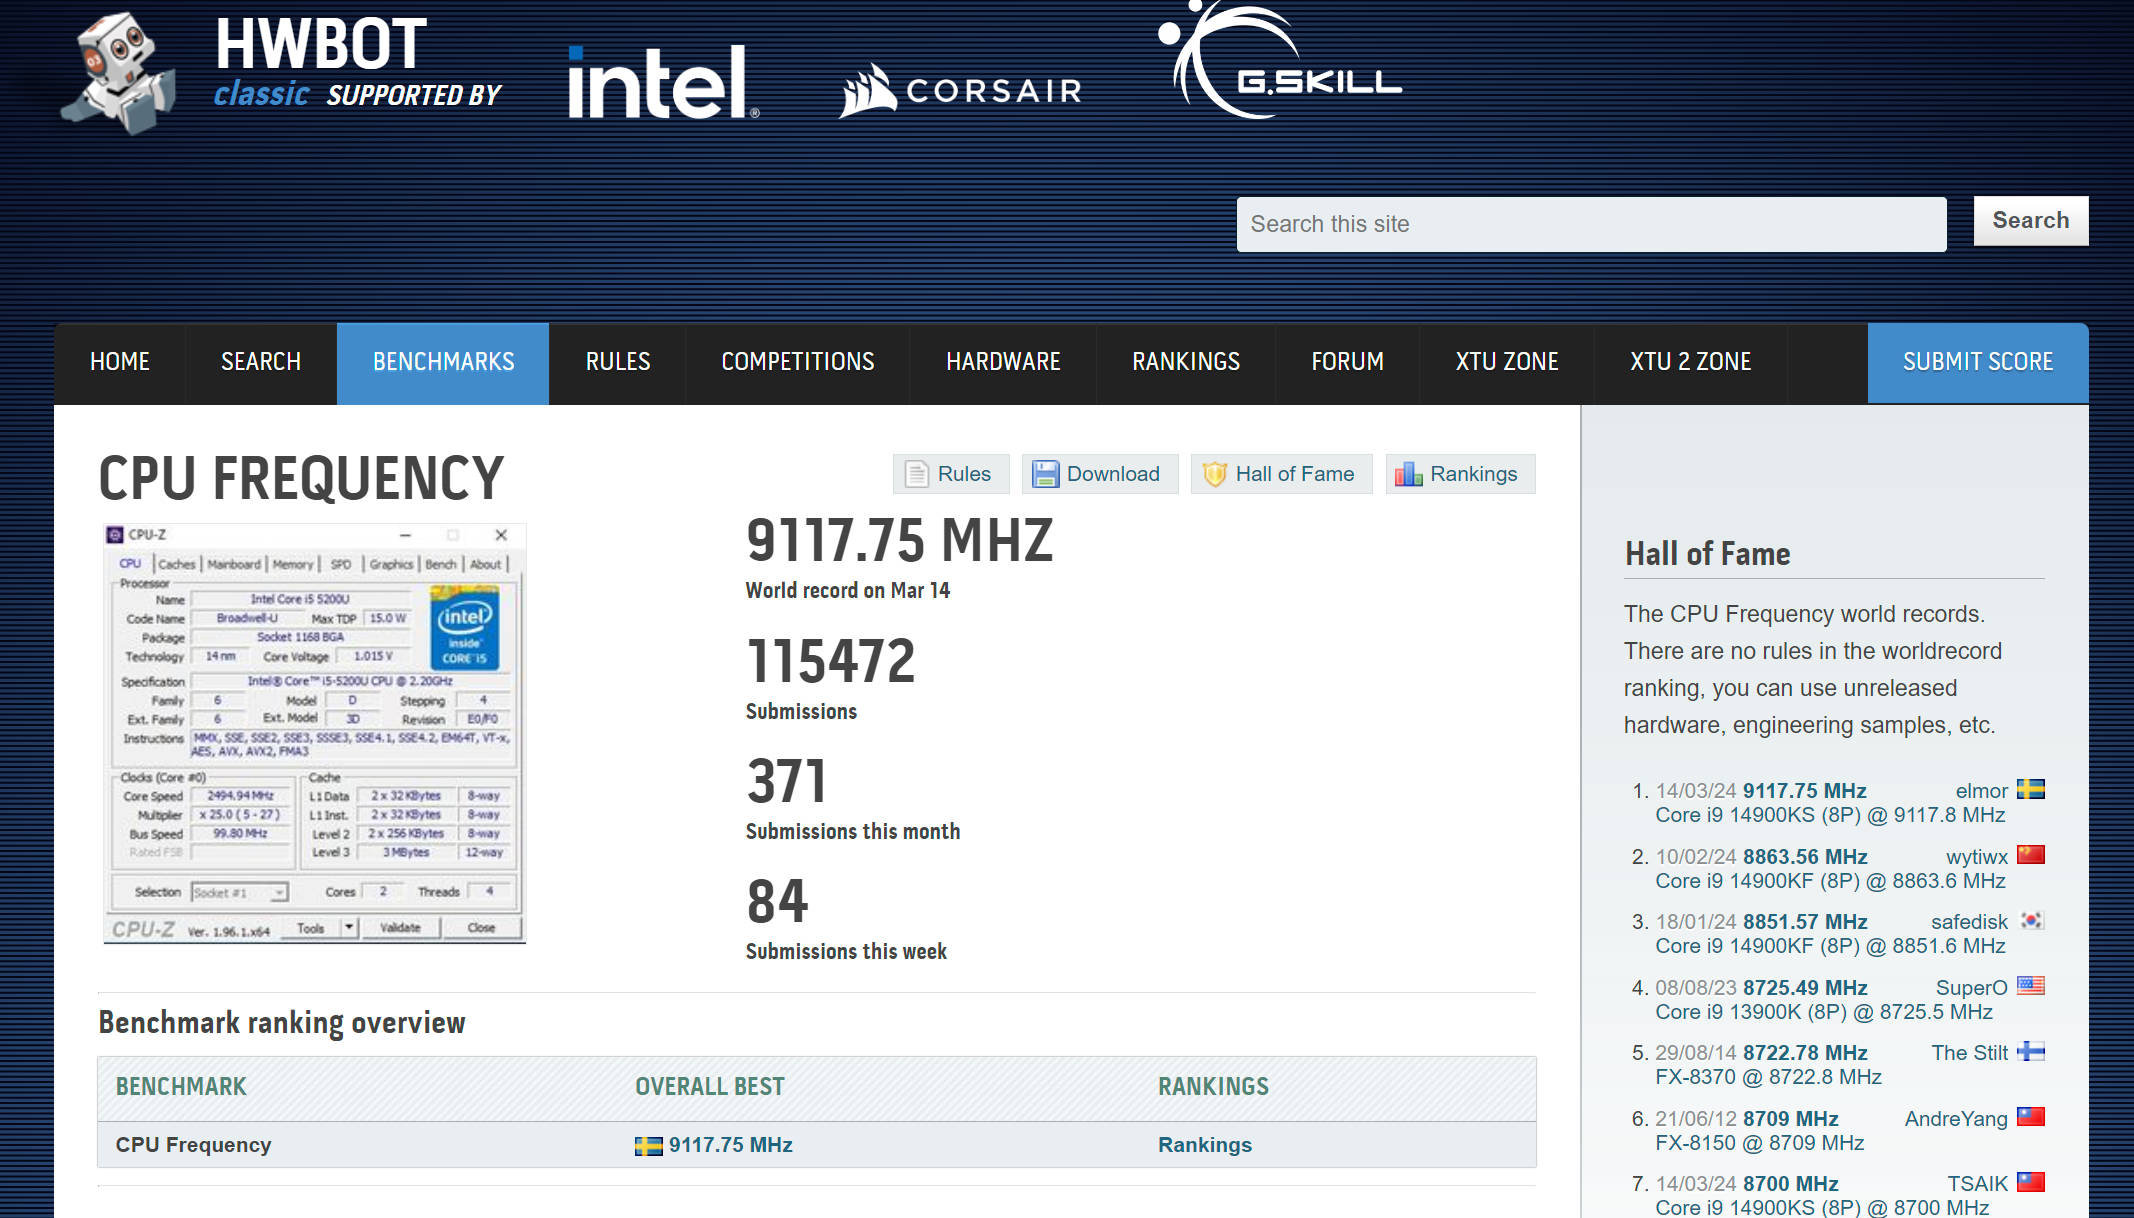This screenshot has height=1218, width=2134.
Task: Select the BENCHMARKS menu item
Action: [x=443, y=362]
